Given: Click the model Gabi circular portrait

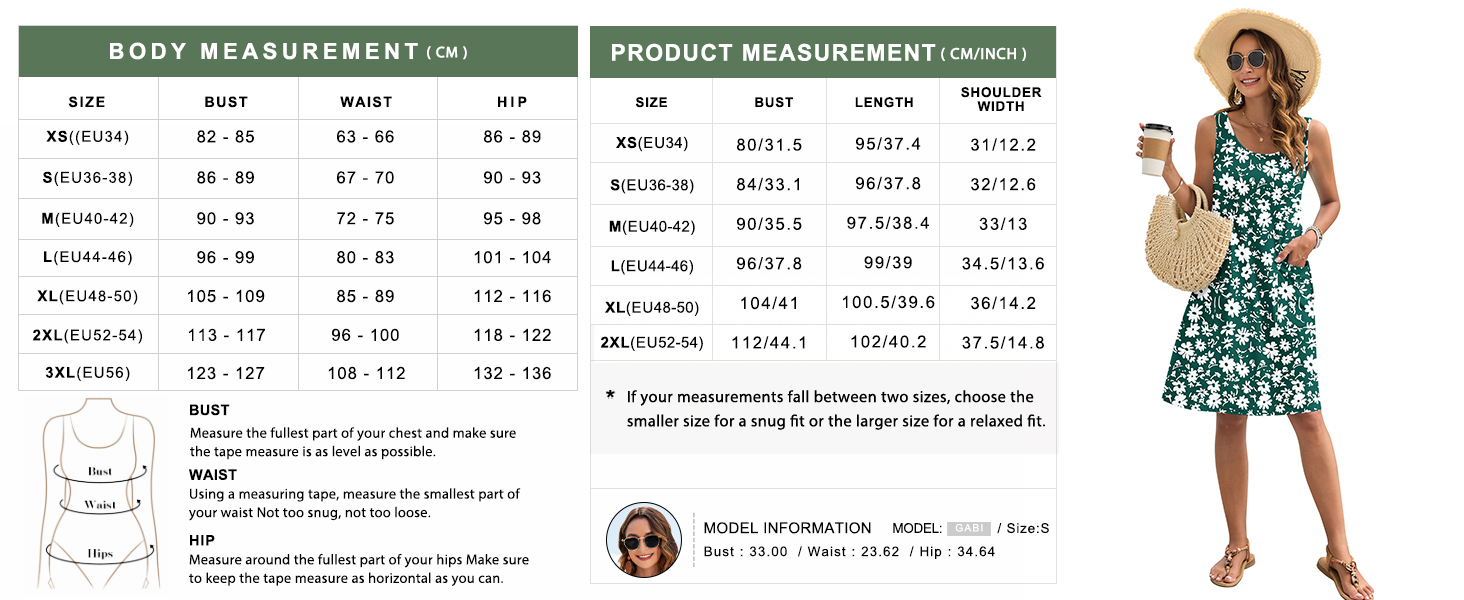Looking at the screenshot, I should 643,539.
